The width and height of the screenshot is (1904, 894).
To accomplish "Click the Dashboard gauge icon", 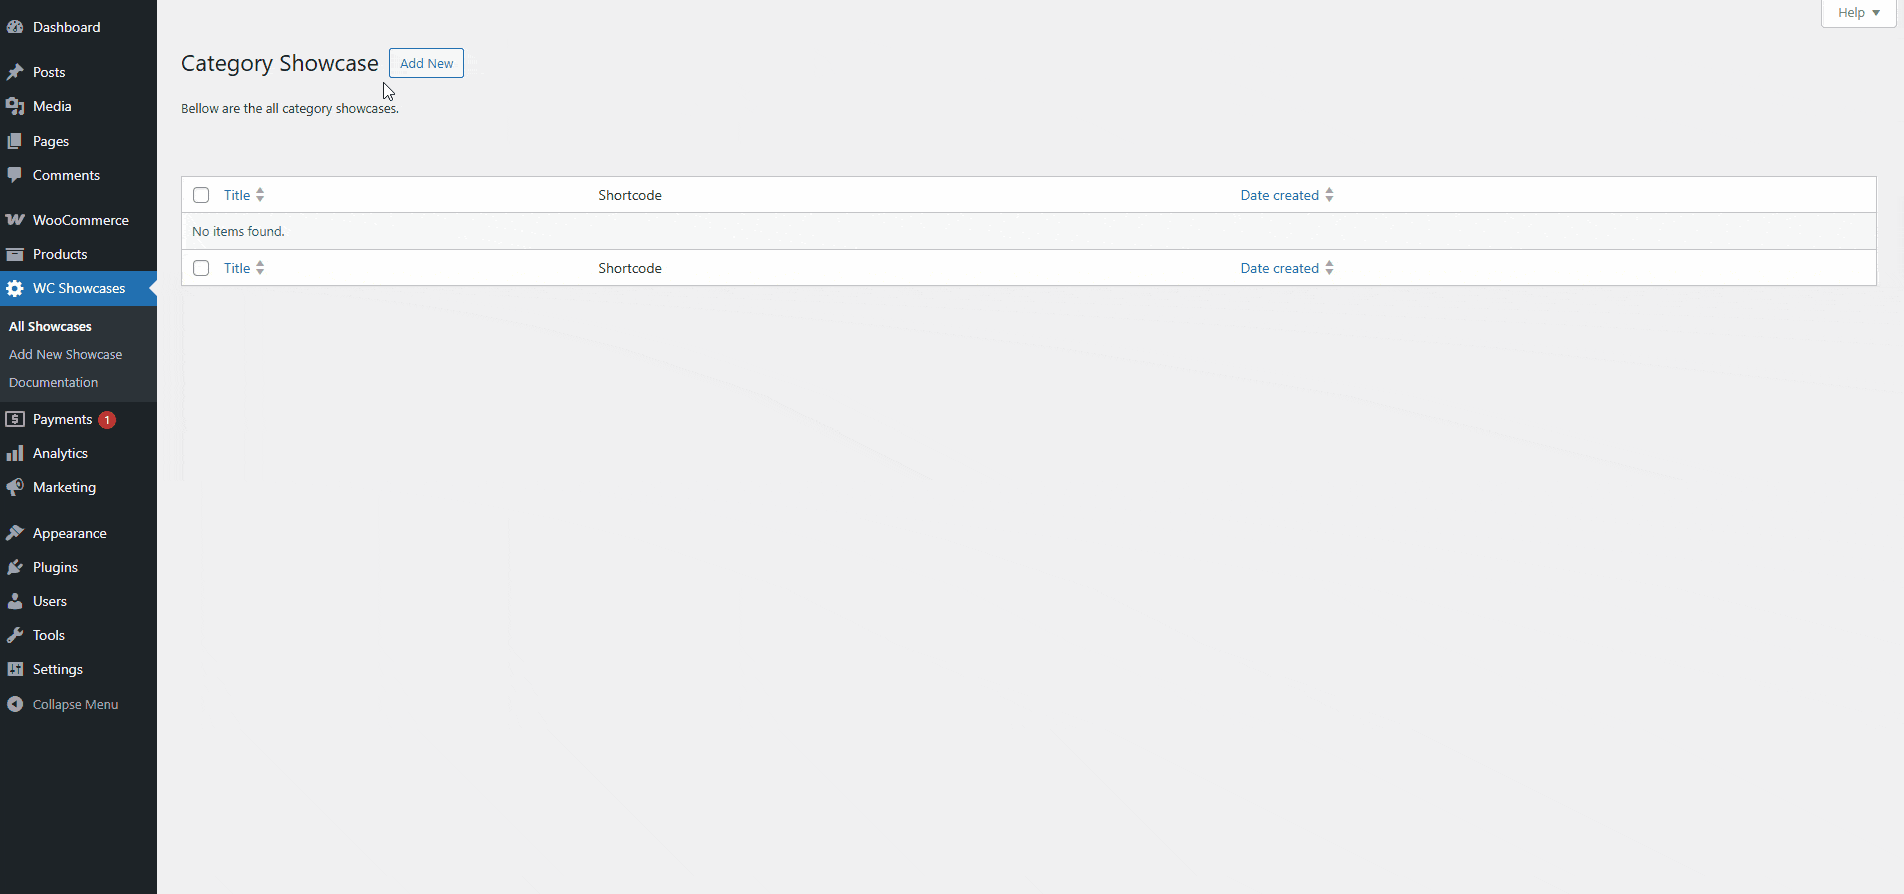I will click(x=15, y=27).
